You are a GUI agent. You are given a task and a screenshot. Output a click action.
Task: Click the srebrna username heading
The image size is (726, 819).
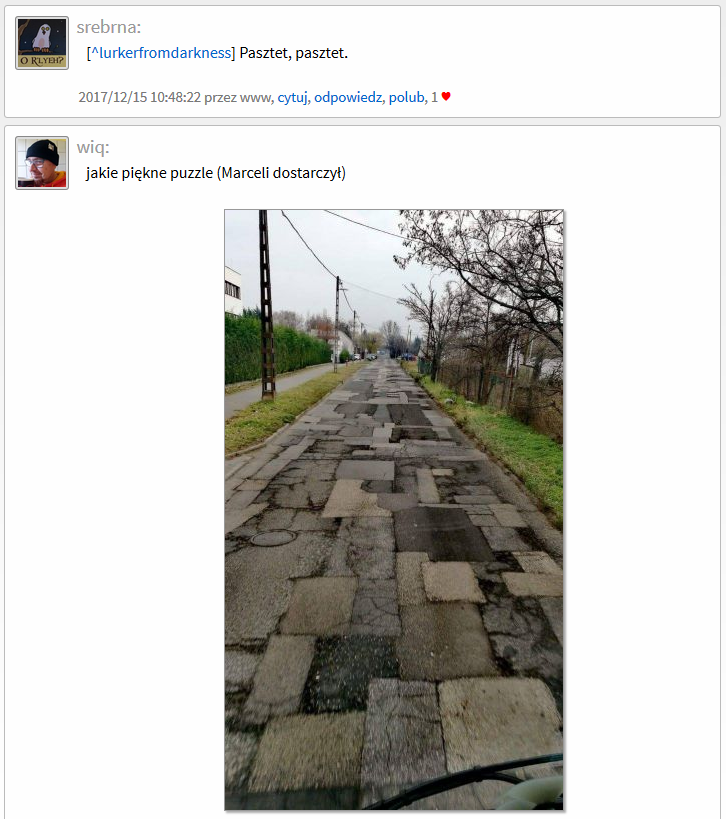(109, 27)
